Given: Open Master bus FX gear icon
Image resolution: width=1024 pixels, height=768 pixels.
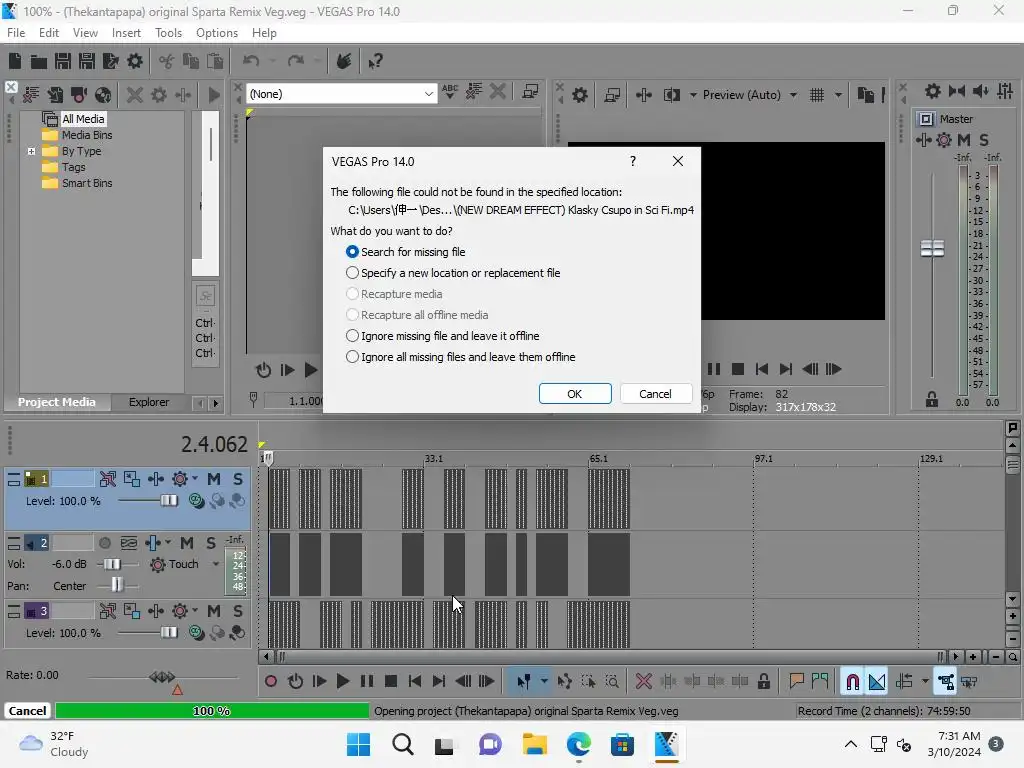Looking at the screenshot, I should click(944, 140).
